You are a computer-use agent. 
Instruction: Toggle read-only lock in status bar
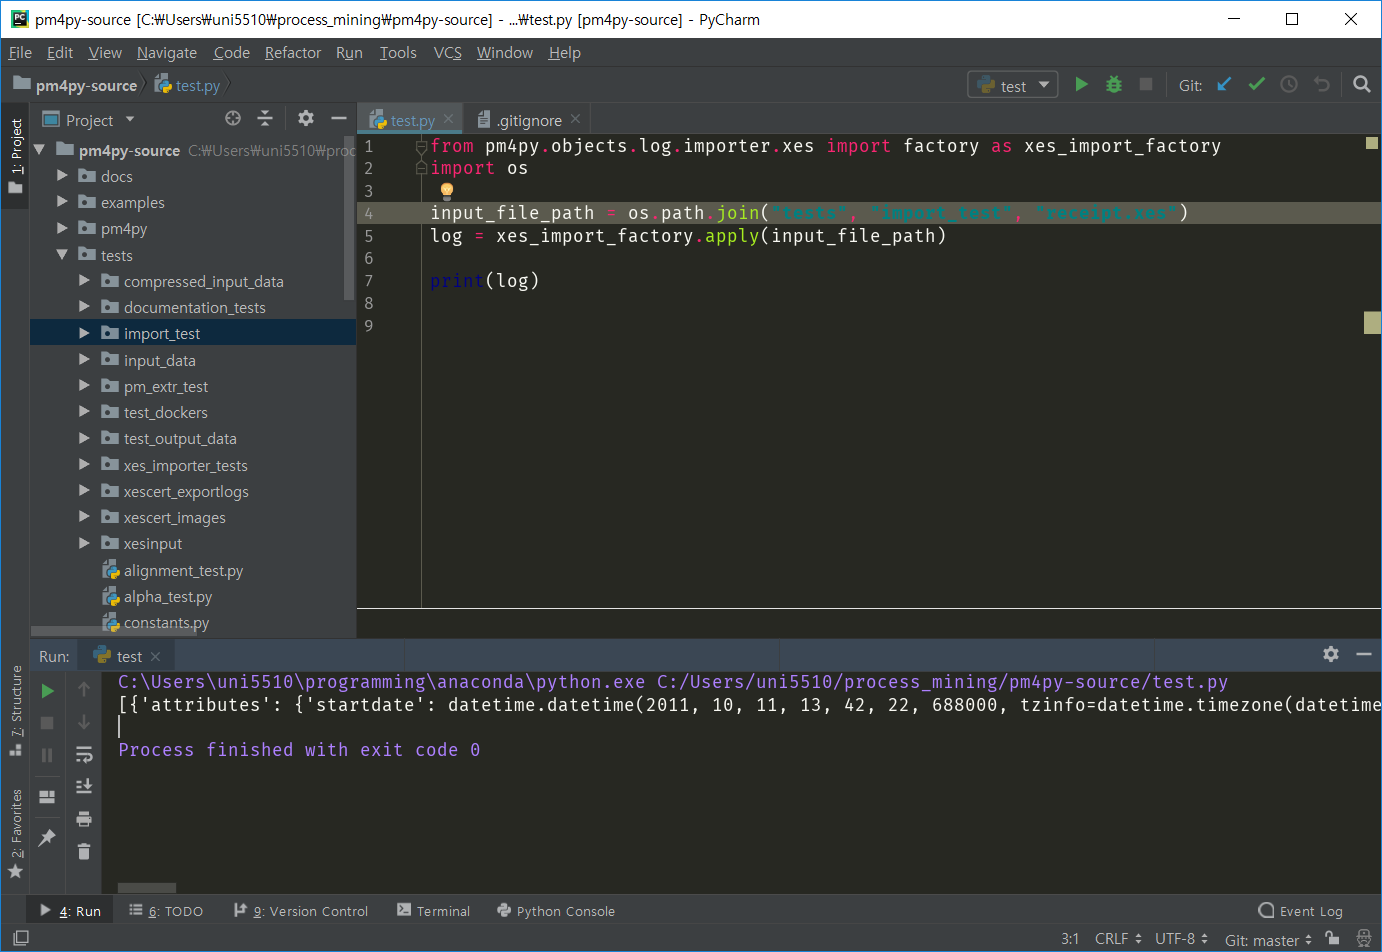(1332, 938)
